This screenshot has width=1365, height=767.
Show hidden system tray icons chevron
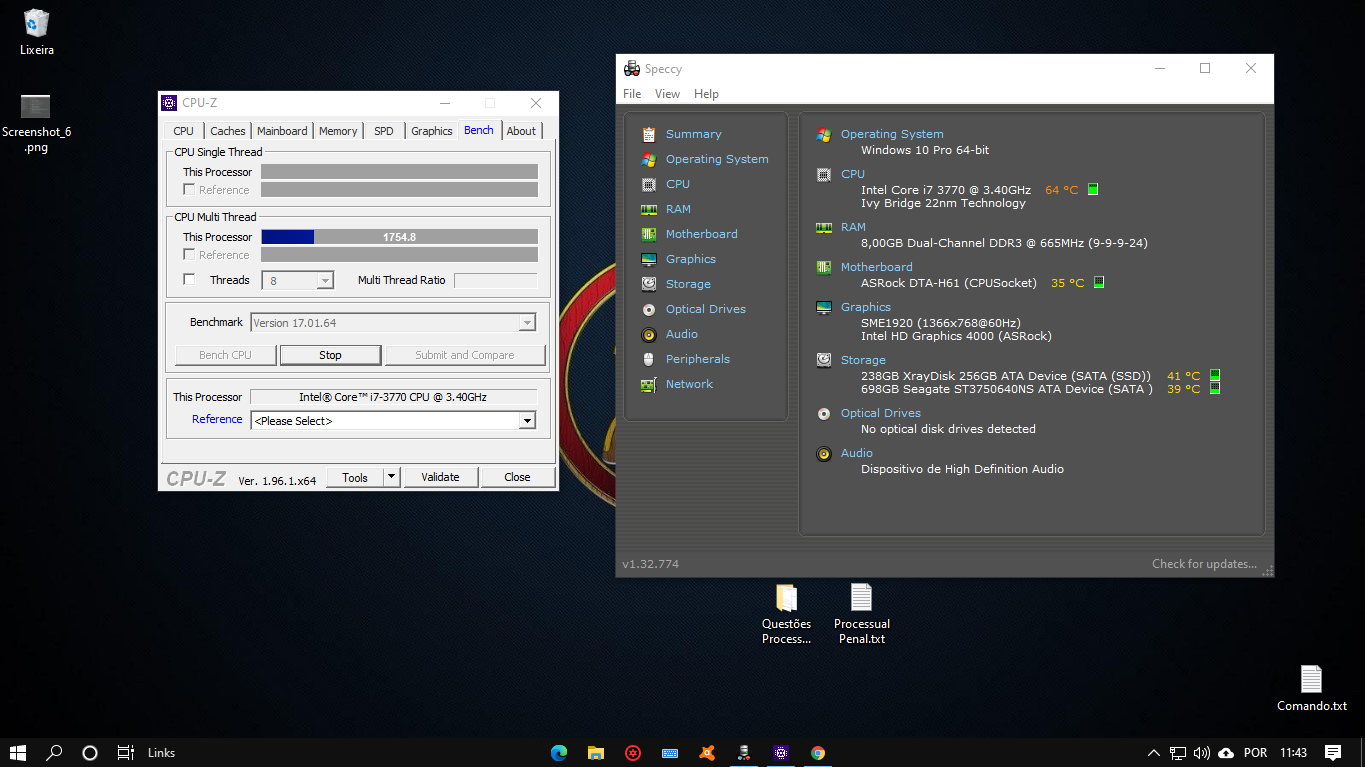point(1153,753)
